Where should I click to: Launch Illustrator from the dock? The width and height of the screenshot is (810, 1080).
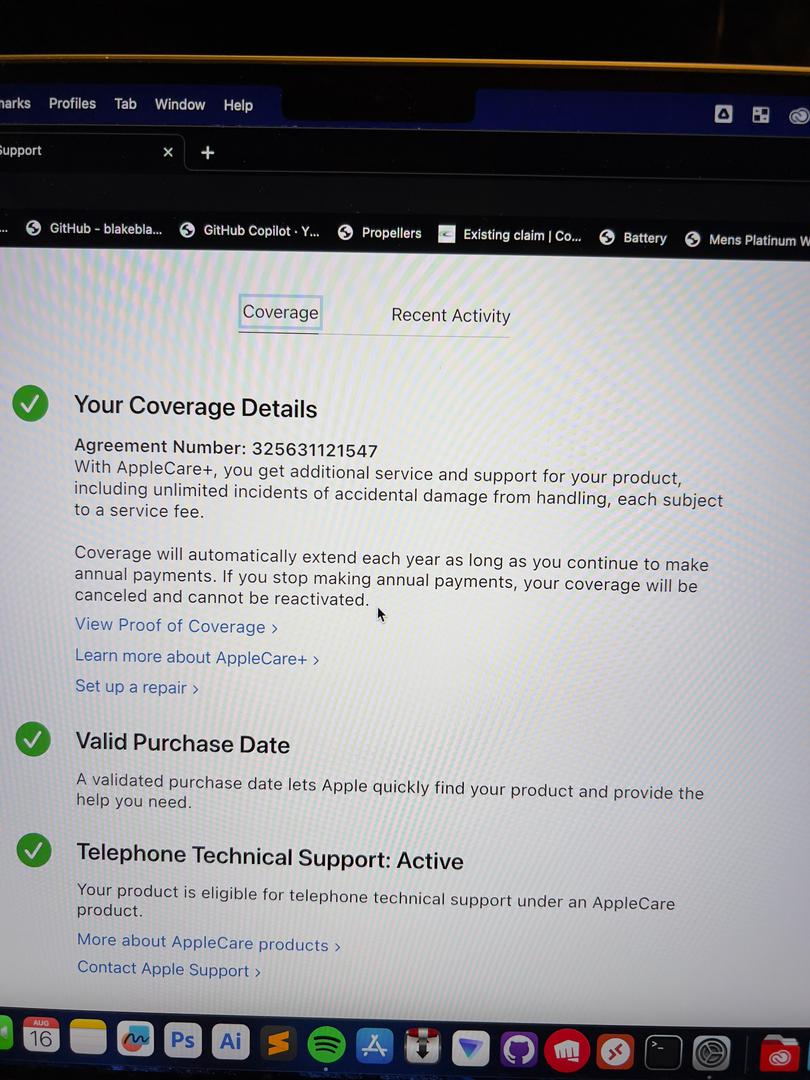point(230,1041)
